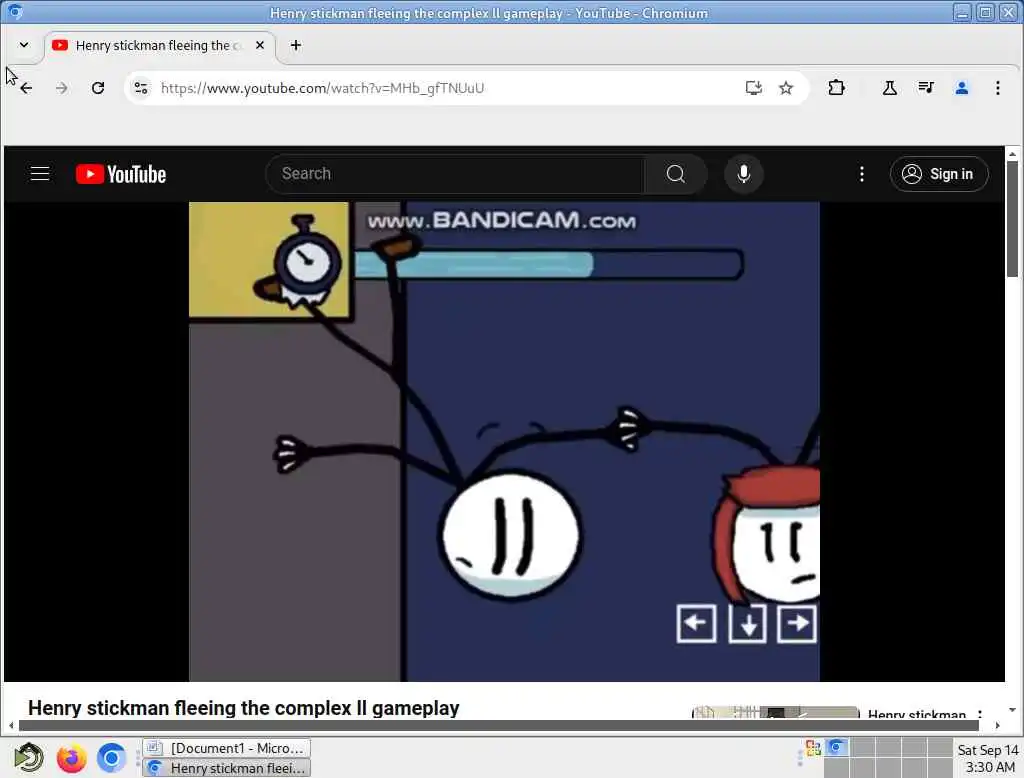Screen dimensions: 1024x778
Task: Bookmark this page with star icon
Action: 786,88
